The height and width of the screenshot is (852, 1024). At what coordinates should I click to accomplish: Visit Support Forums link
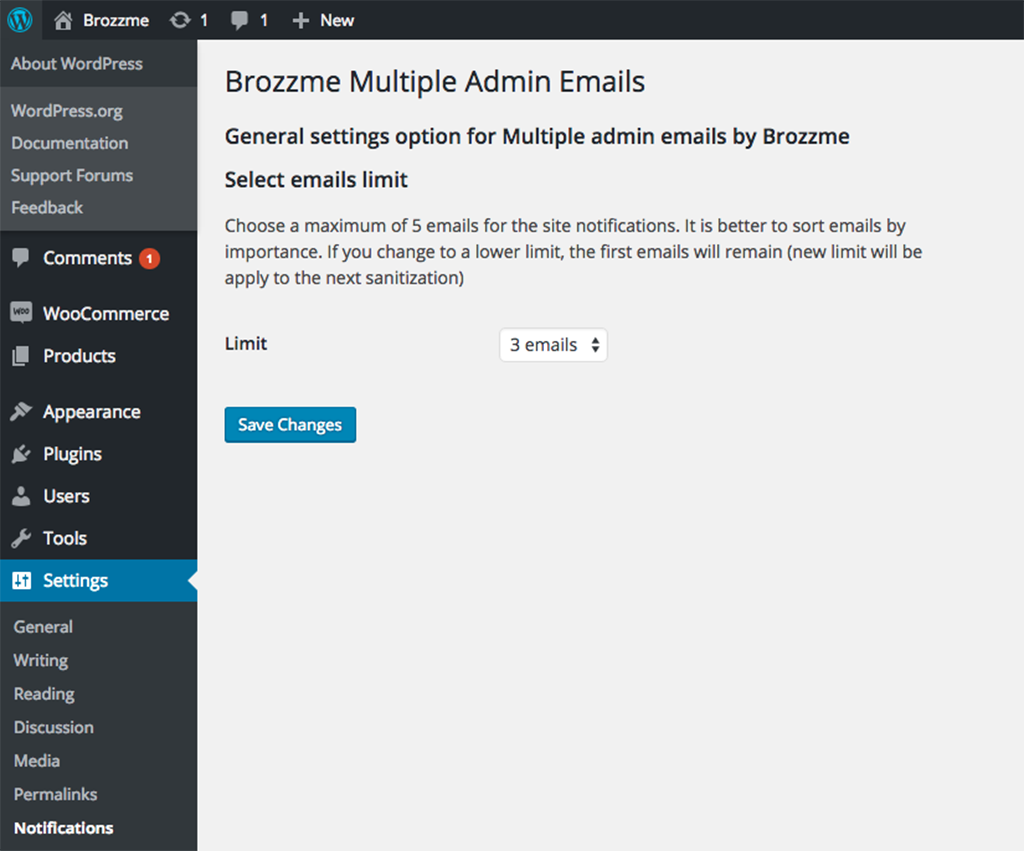click(72, 176)
